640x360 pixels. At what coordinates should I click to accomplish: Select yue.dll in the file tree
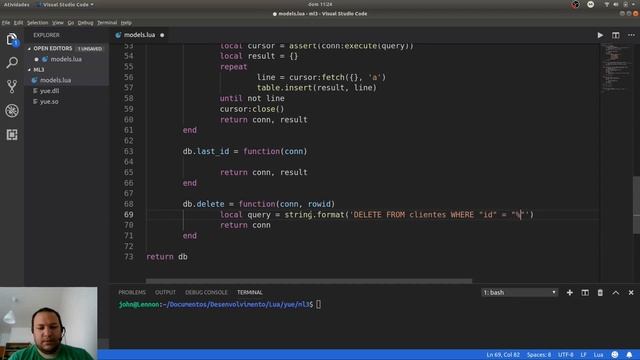point(49,91)
